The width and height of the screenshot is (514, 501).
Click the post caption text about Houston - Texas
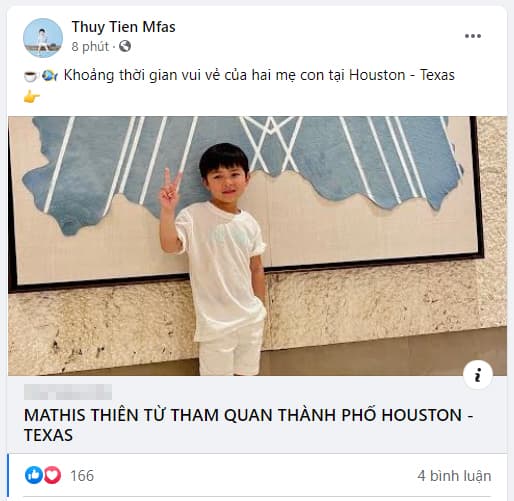[x=259, y=75]
